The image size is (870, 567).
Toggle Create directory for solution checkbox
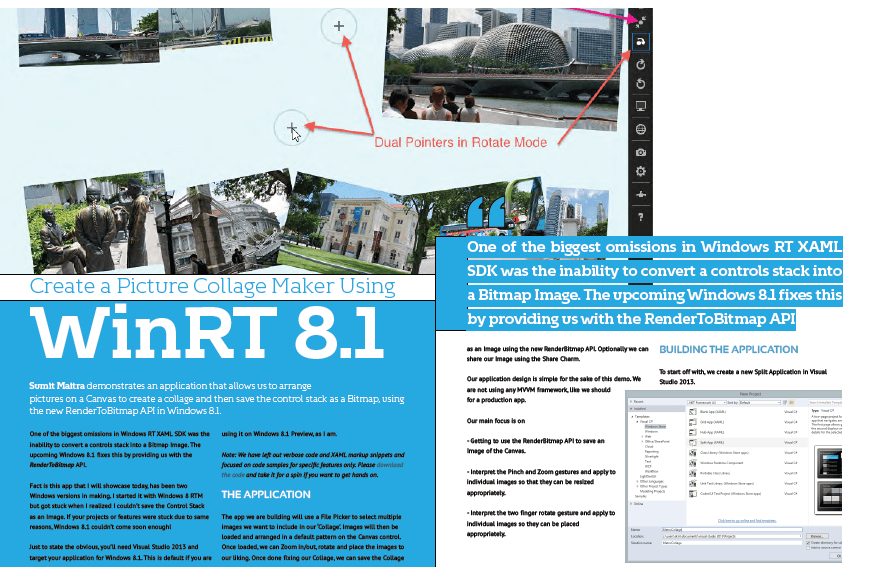808,543
